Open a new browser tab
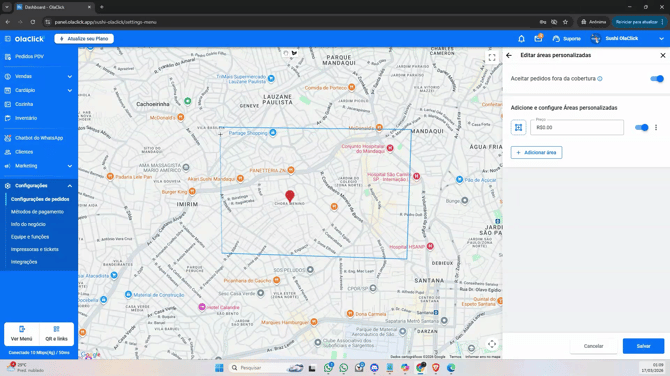 102,7
